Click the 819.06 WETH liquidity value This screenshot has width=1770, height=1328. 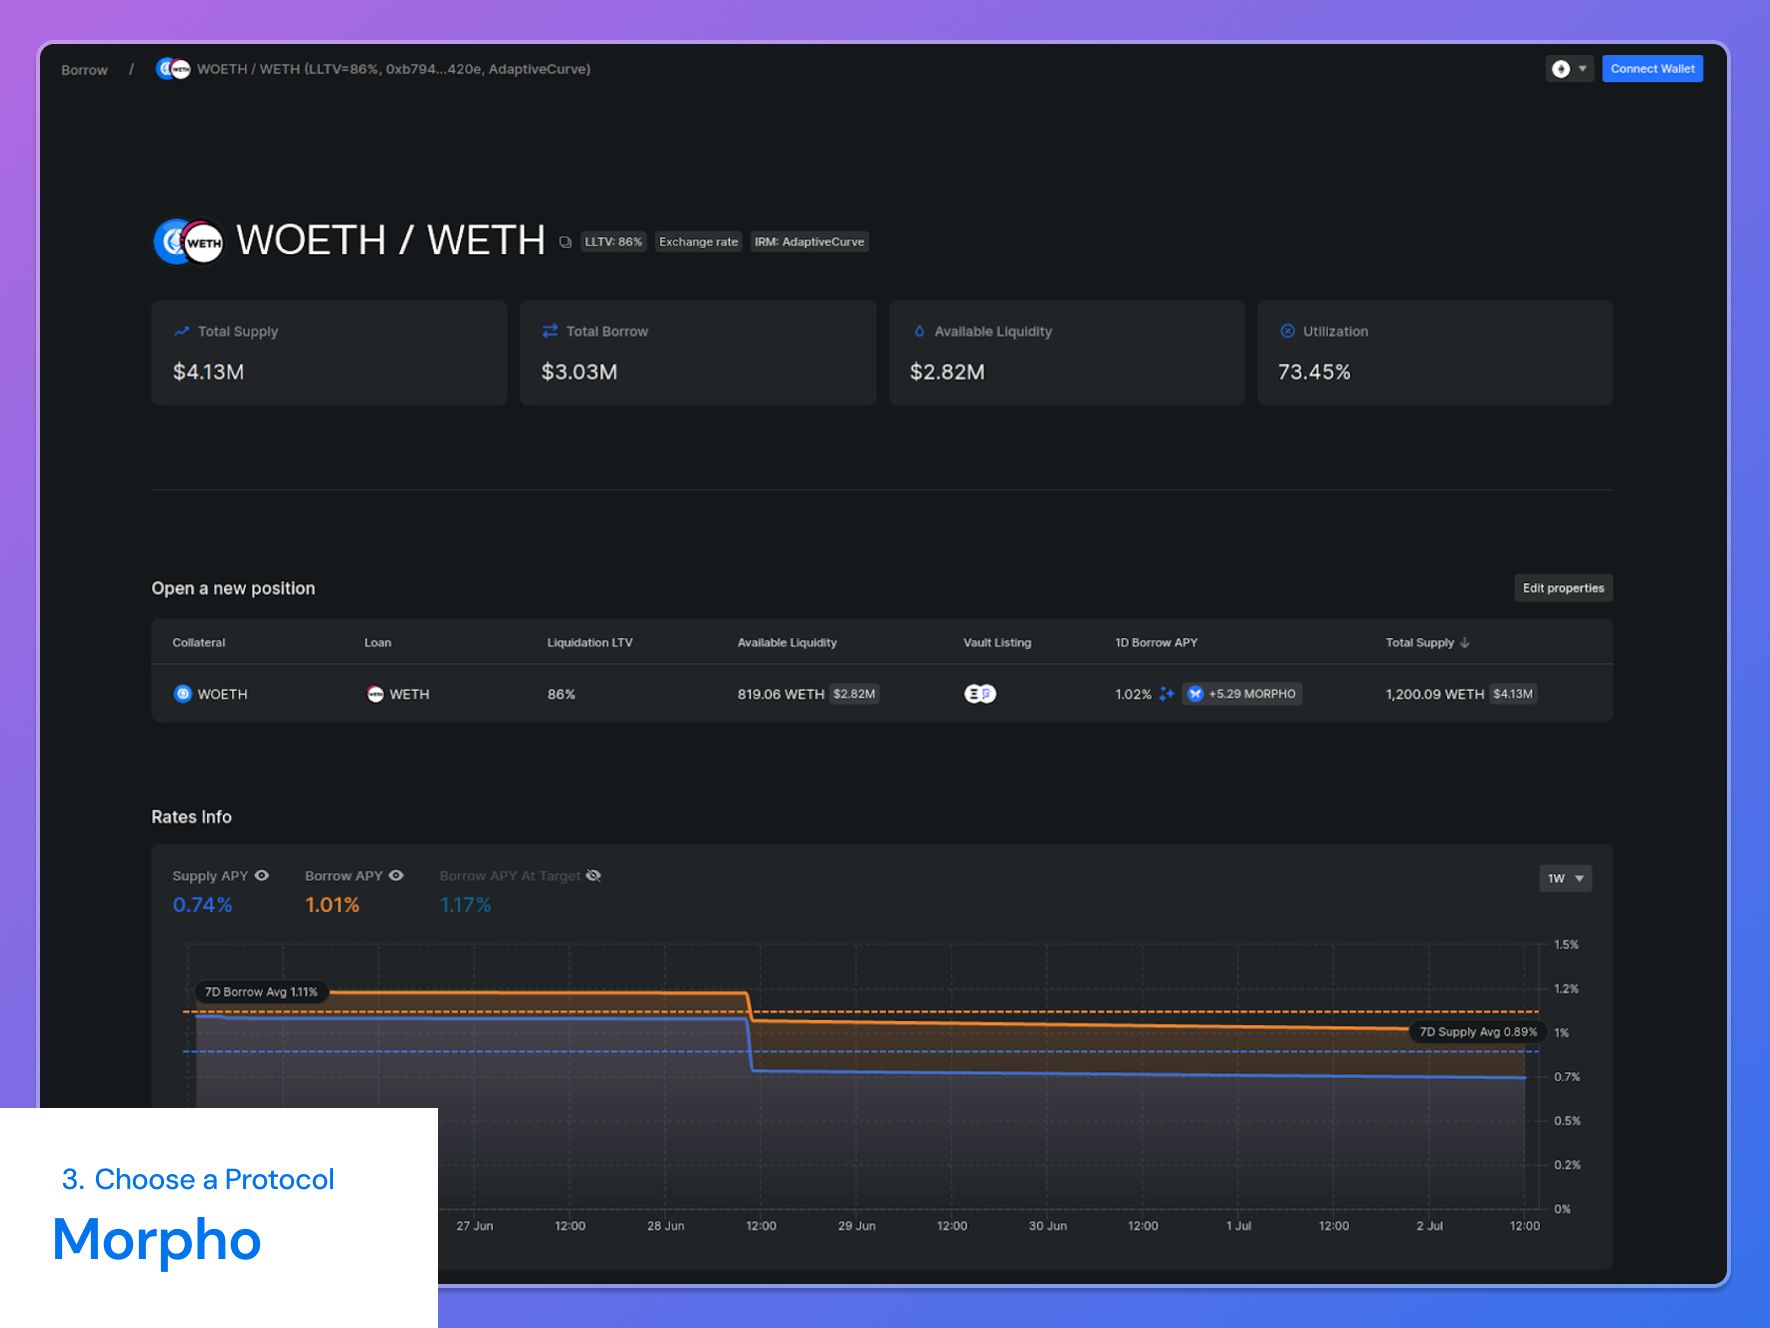(x=781, y=694)
